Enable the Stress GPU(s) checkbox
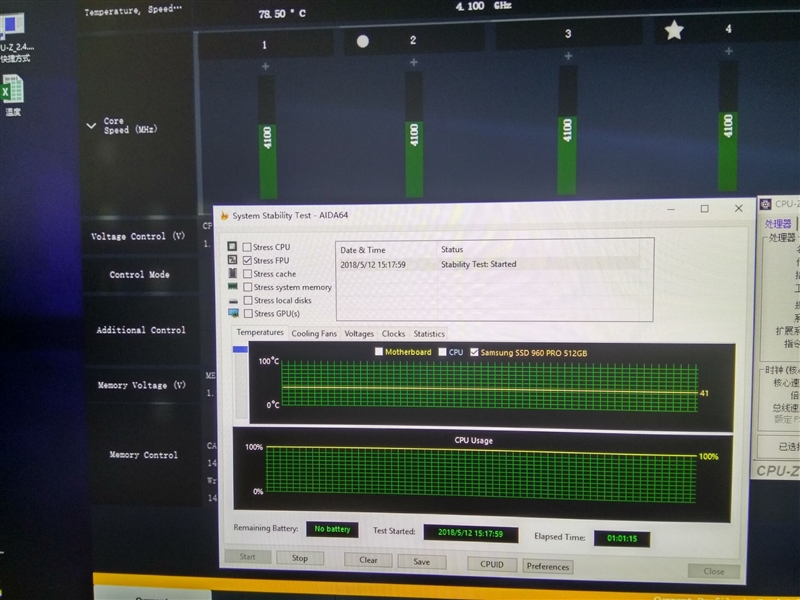The height and width of the screenshot is (600, 800). [248, 313]
